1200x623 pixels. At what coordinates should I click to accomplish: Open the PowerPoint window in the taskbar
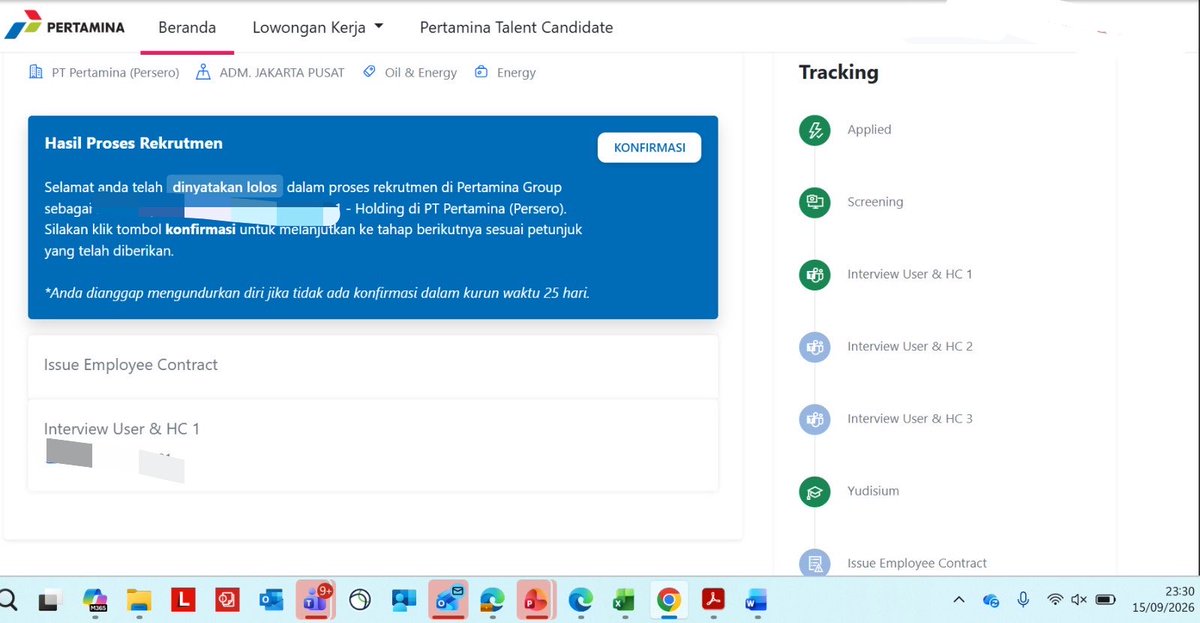point(534,600)
